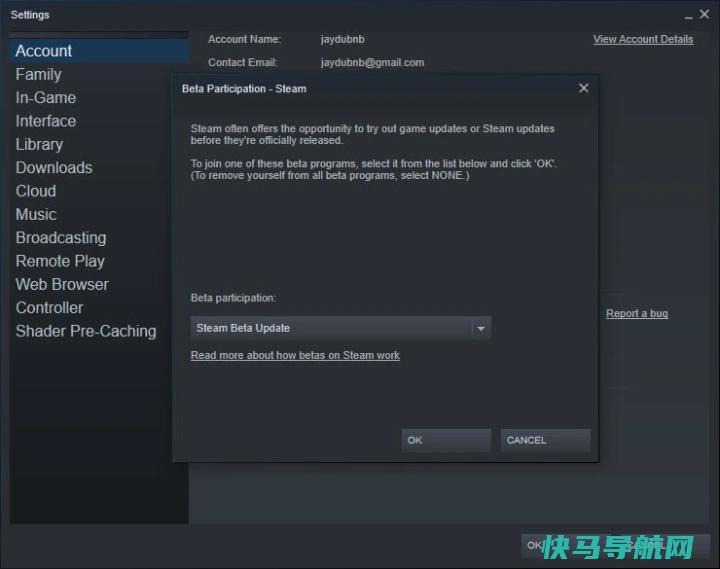Click the Account Name label
The height and width of the screenshot is (569, 720).
244,39
